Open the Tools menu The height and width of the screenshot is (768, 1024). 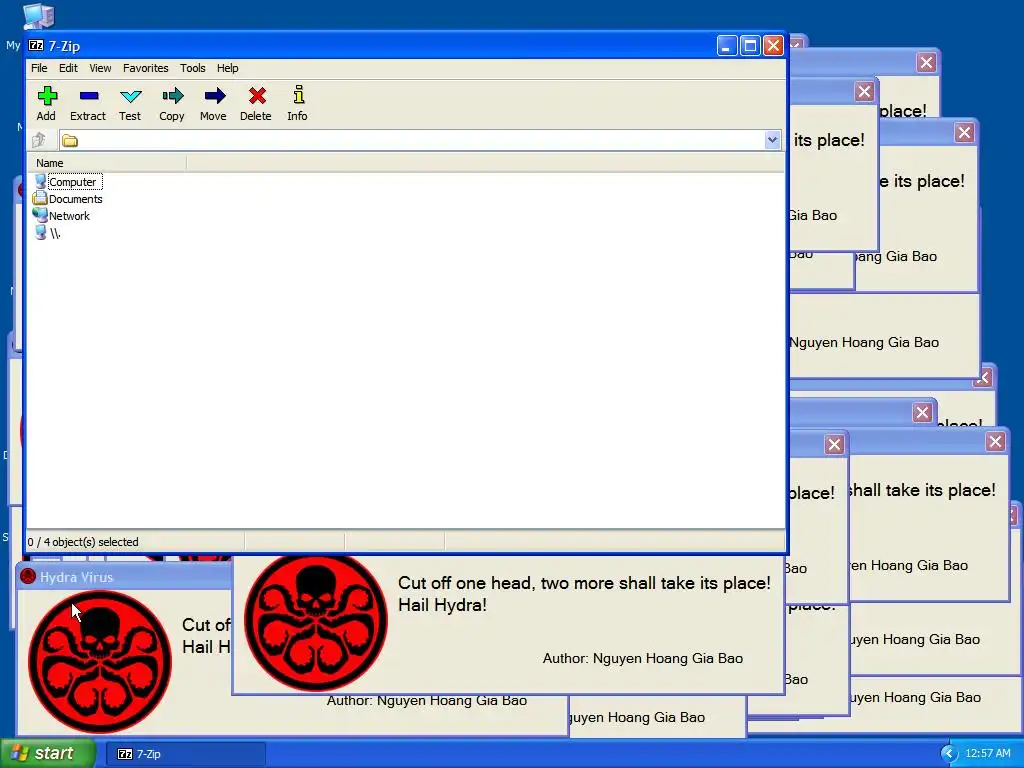tap(193, 68)
